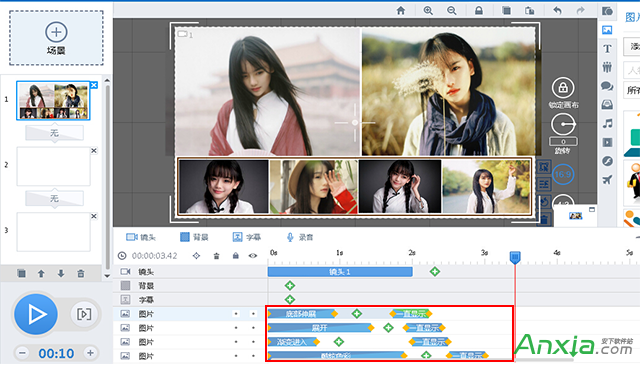Image resolution: width=640 pixels, height=365 pixels.
Task: Click the home icon in top toolbar
Action: tap(401, 11)
